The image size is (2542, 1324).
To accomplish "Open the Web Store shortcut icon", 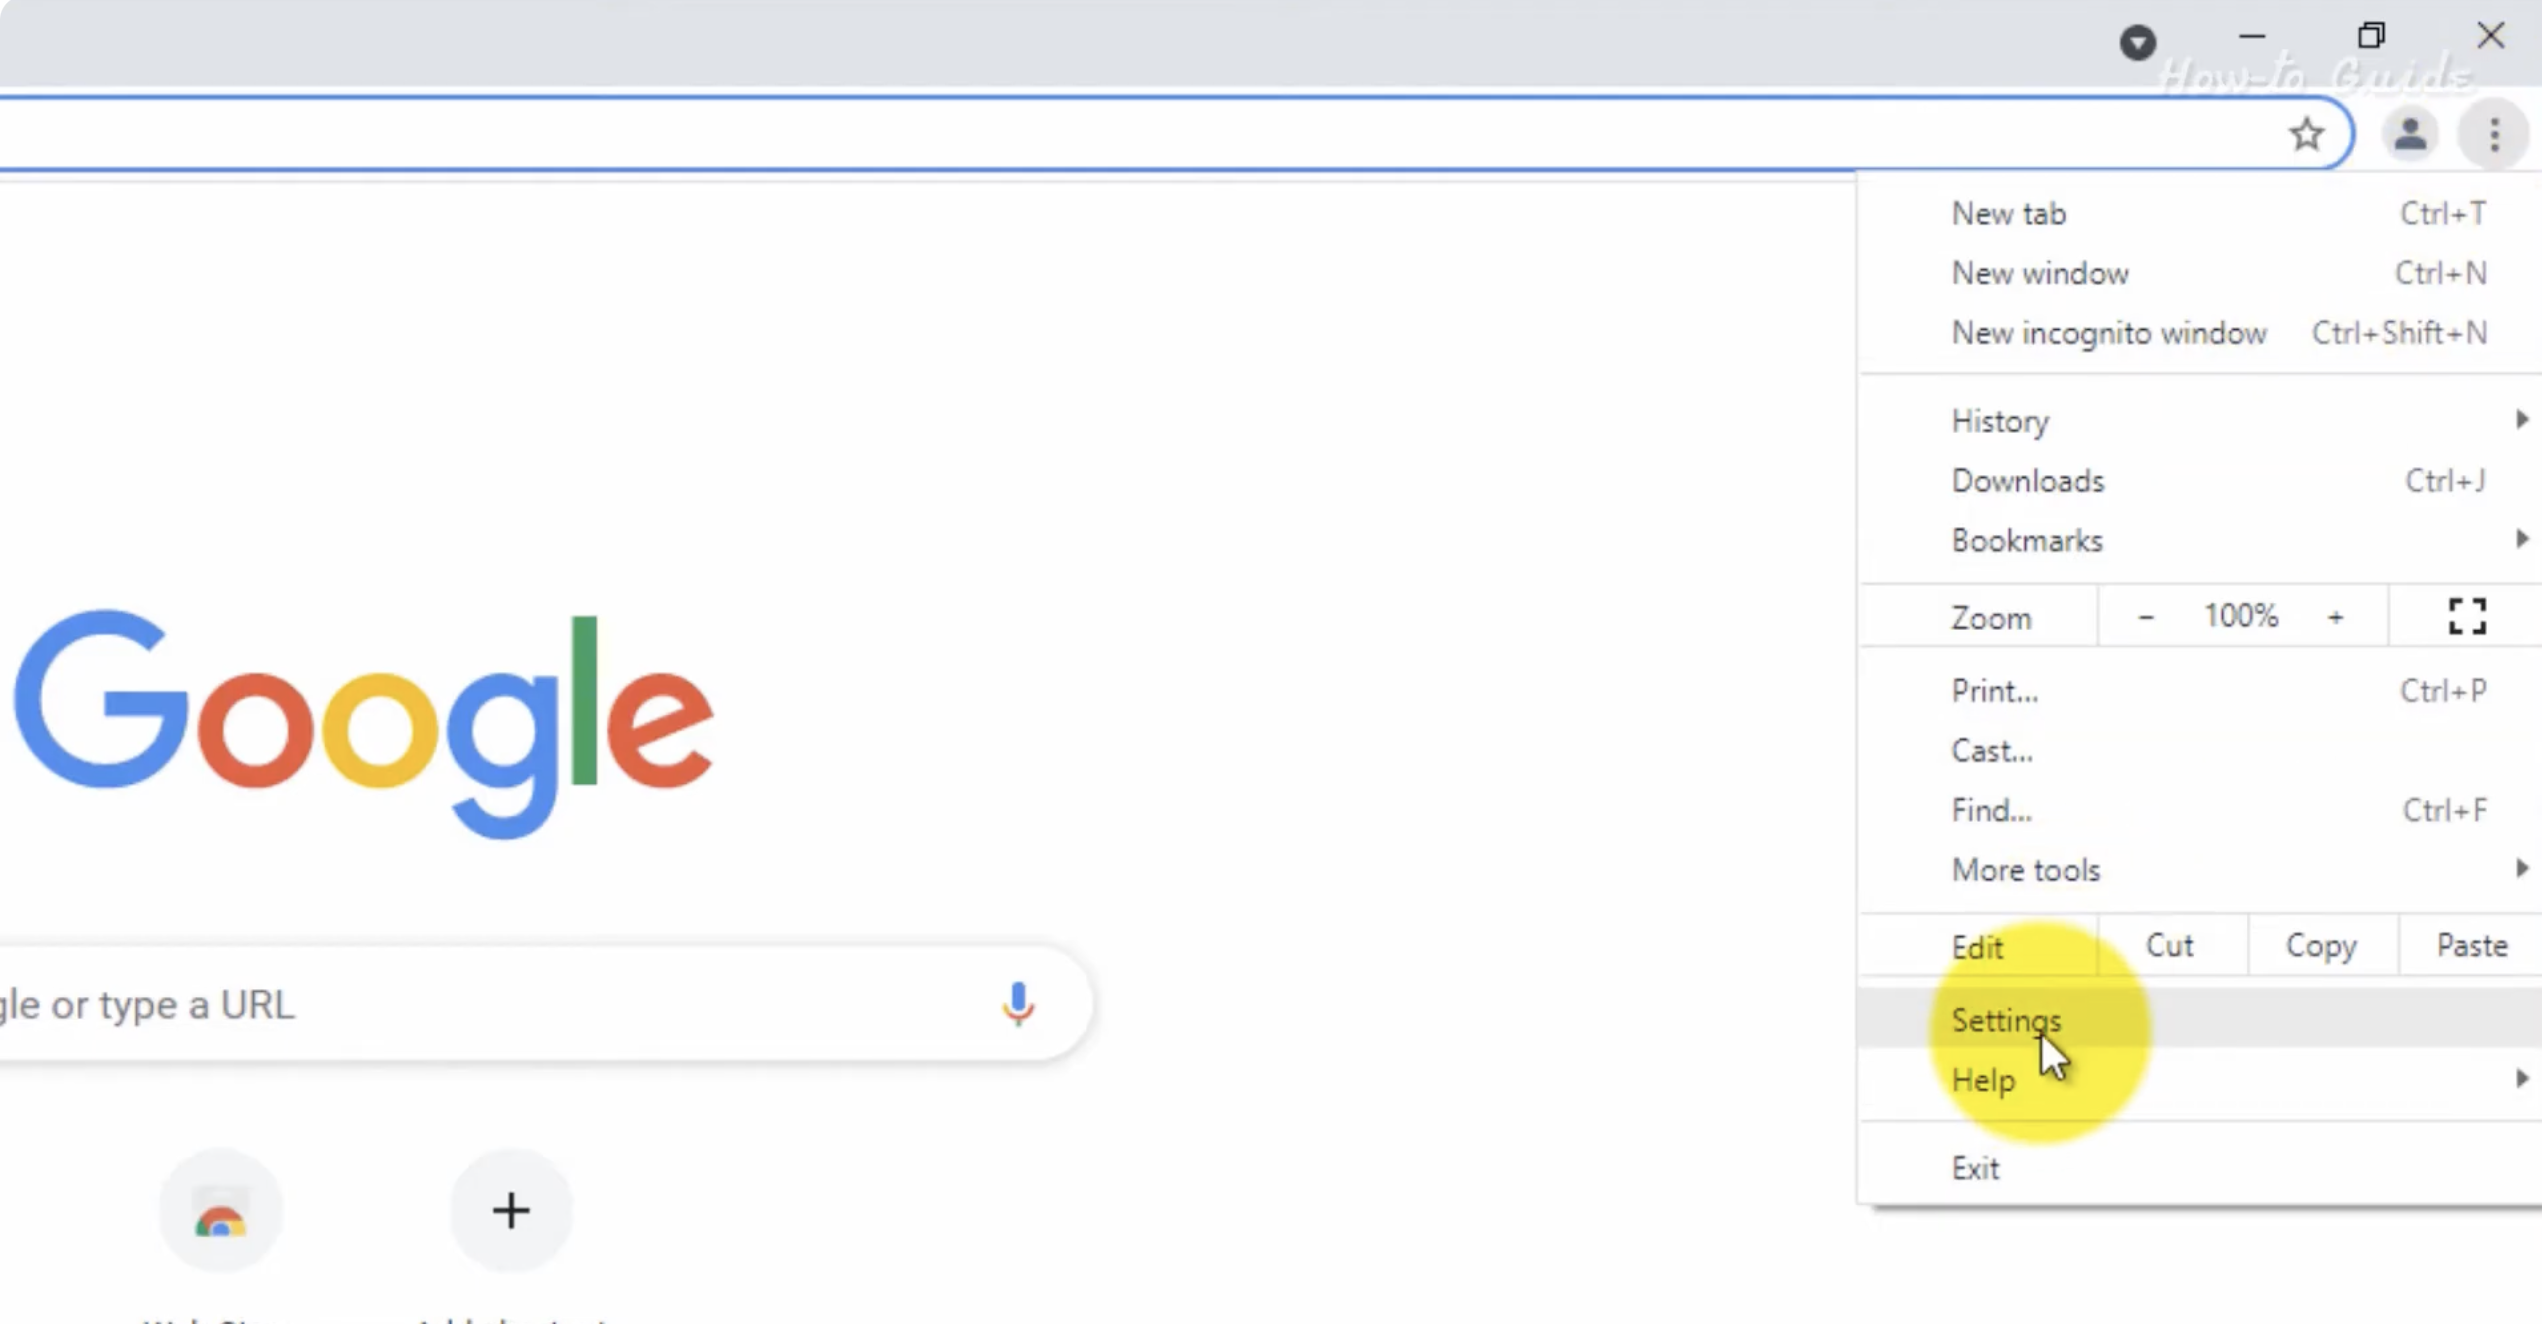I will tap(220, 1212).
